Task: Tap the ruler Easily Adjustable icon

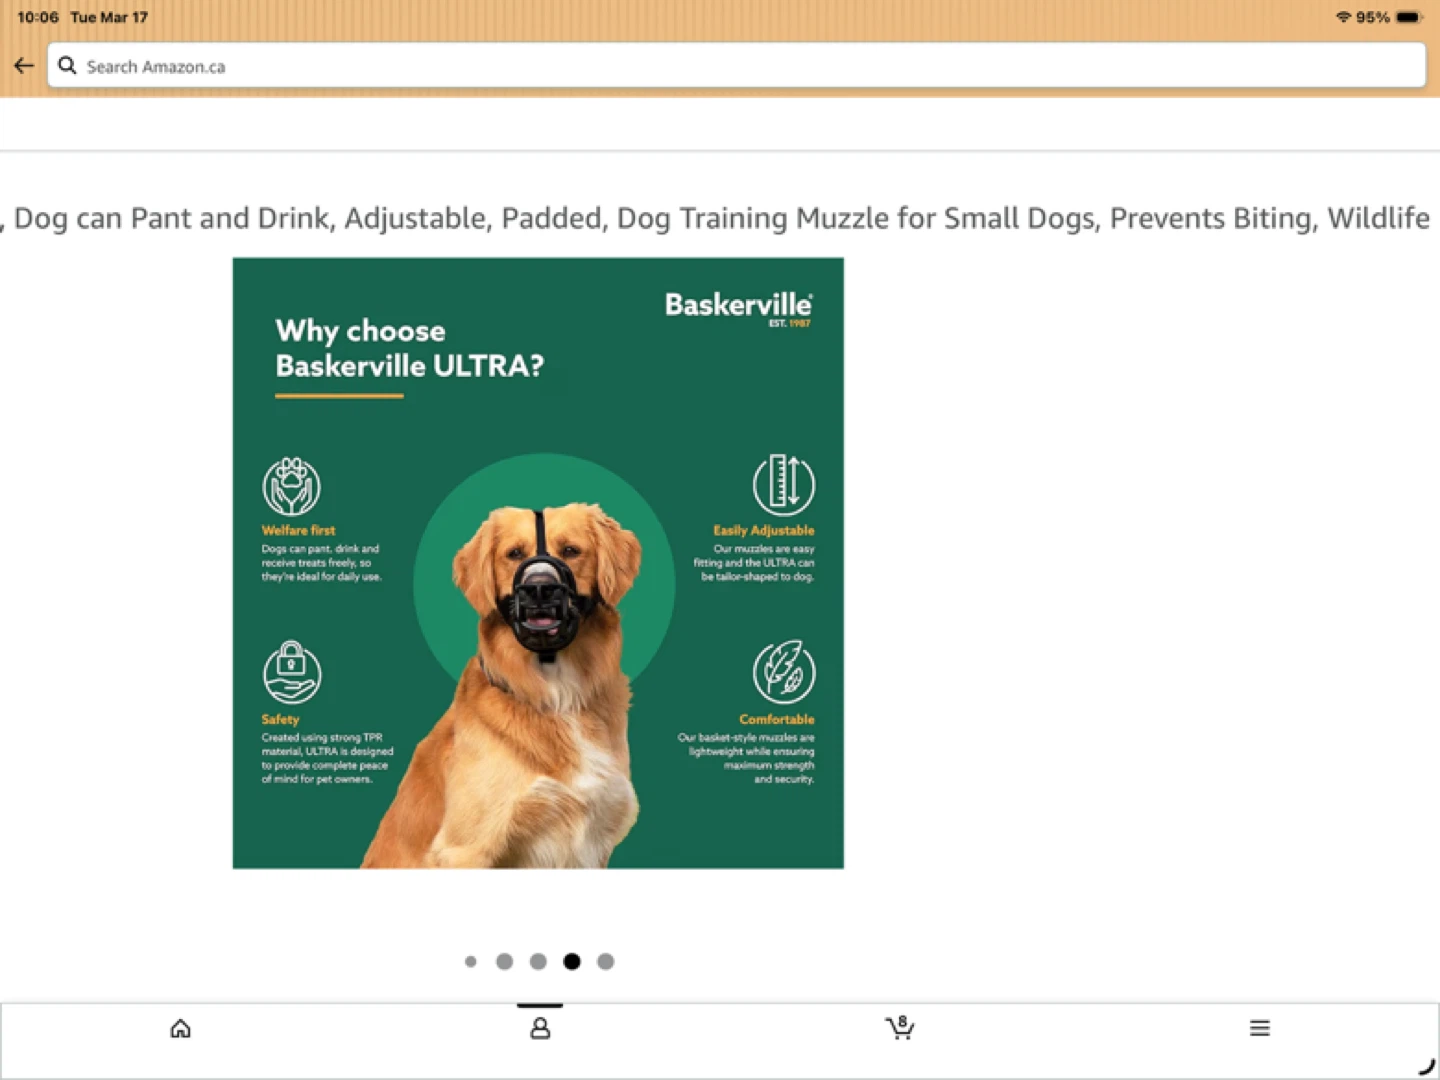Action: pyautogui.click(x=784, y=484)
